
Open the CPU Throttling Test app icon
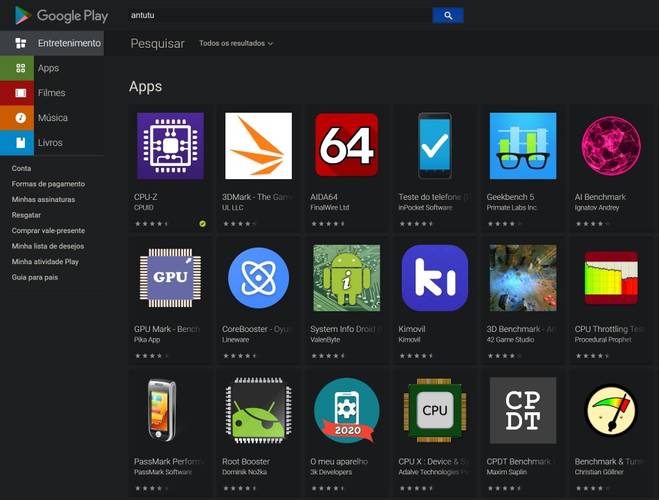click(x=611, y=278)
